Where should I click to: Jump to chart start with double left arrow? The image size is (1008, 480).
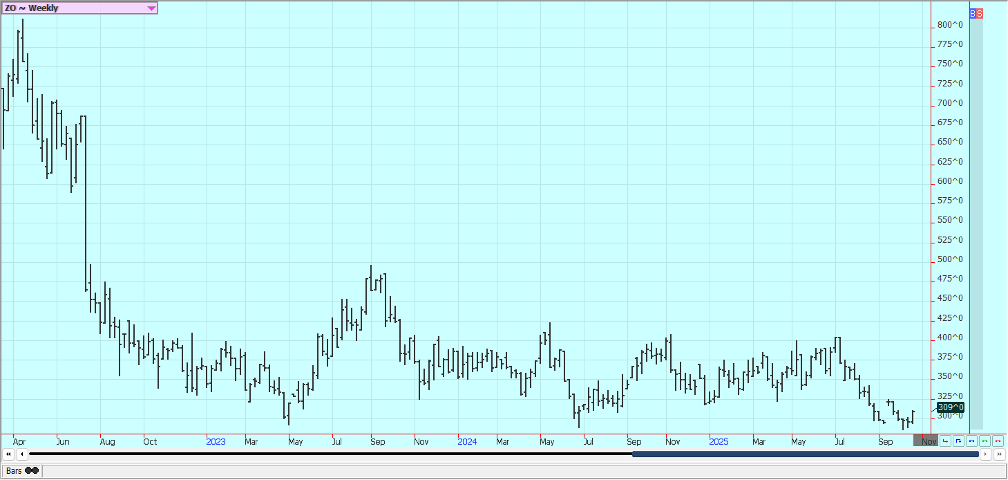click(9, 454)
